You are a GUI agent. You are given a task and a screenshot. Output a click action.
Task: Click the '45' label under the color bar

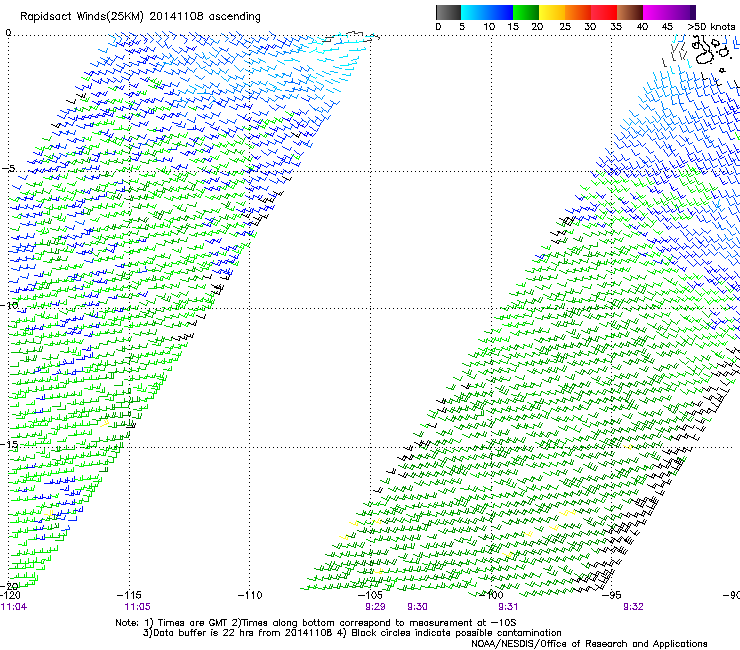667,27
